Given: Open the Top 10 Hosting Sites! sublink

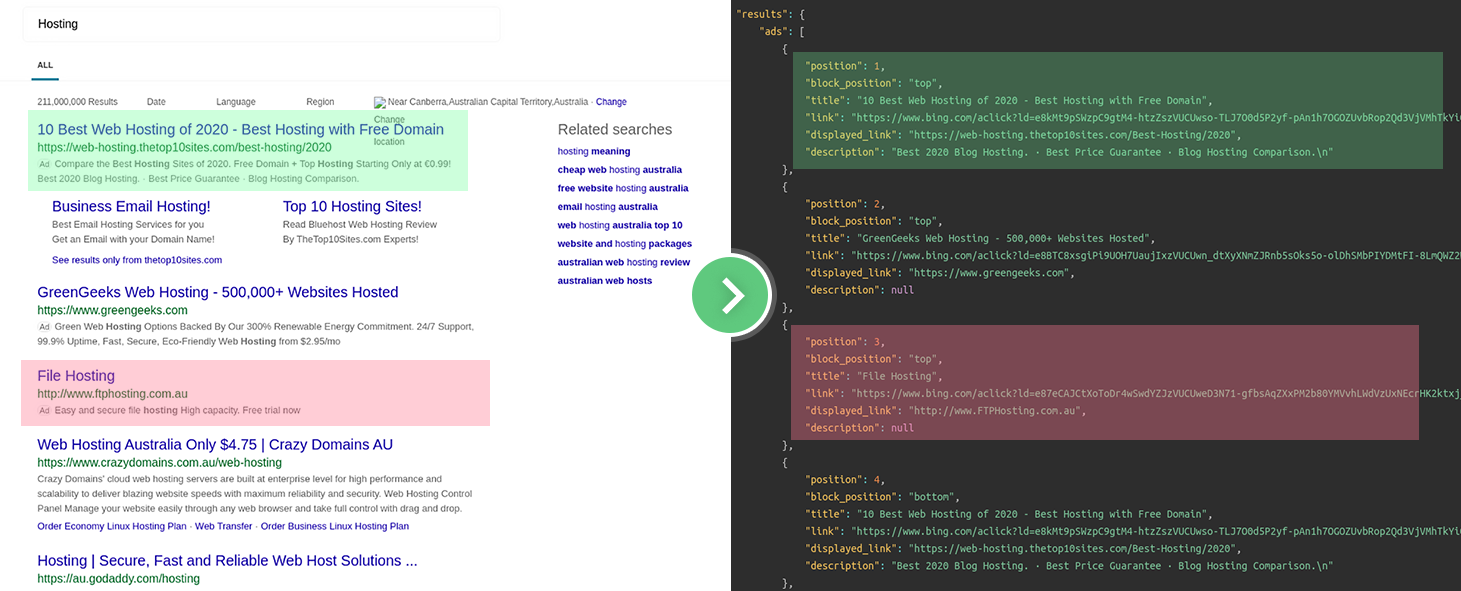Looking at the screenshot, I should [x=352, y=206].
